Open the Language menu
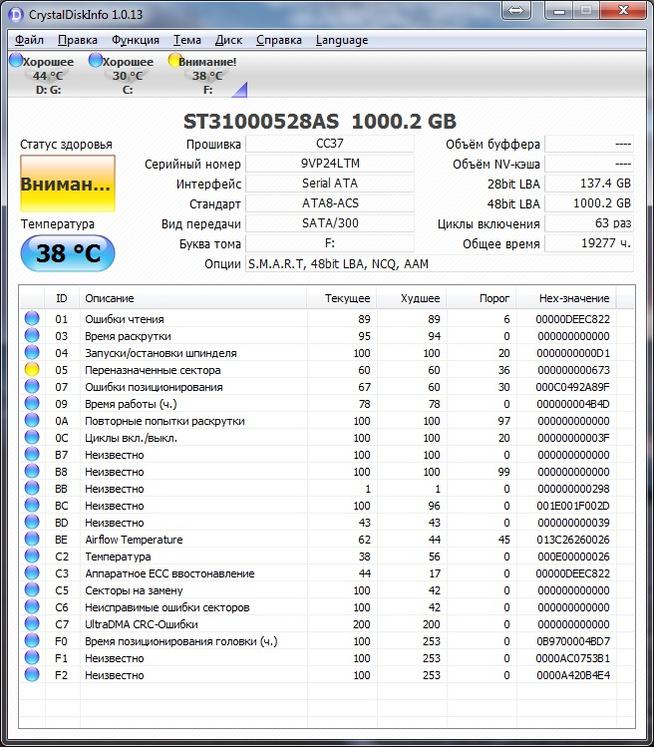 click(x=342, y=40)
